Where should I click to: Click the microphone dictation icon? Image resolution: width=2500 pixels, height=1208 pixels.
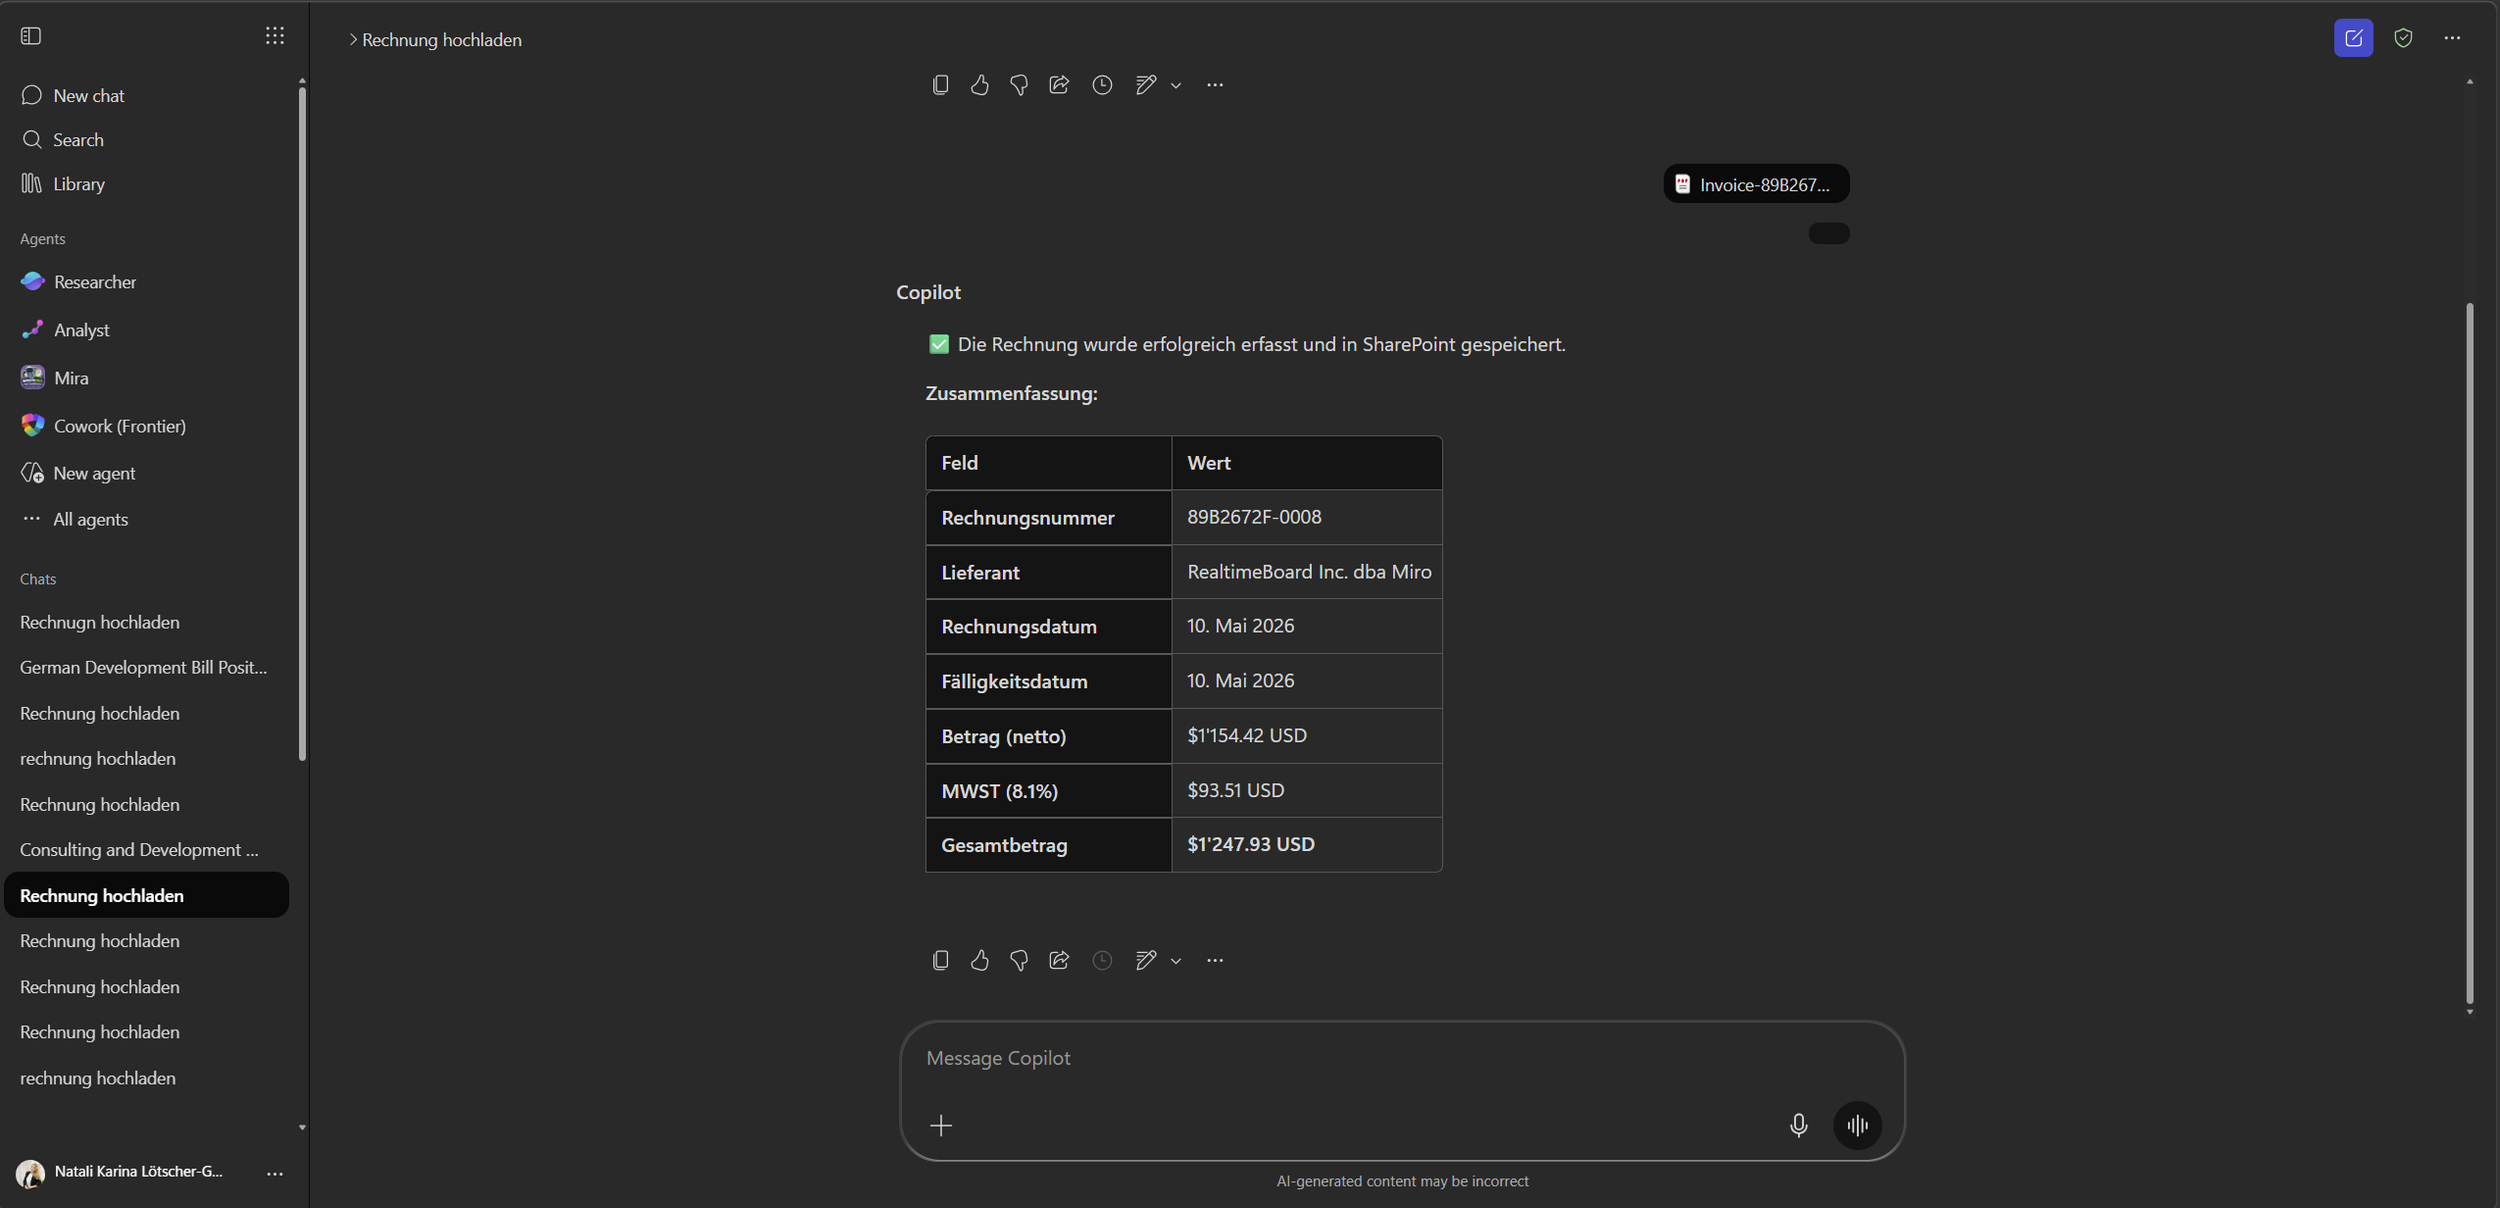[1798, 1126]
